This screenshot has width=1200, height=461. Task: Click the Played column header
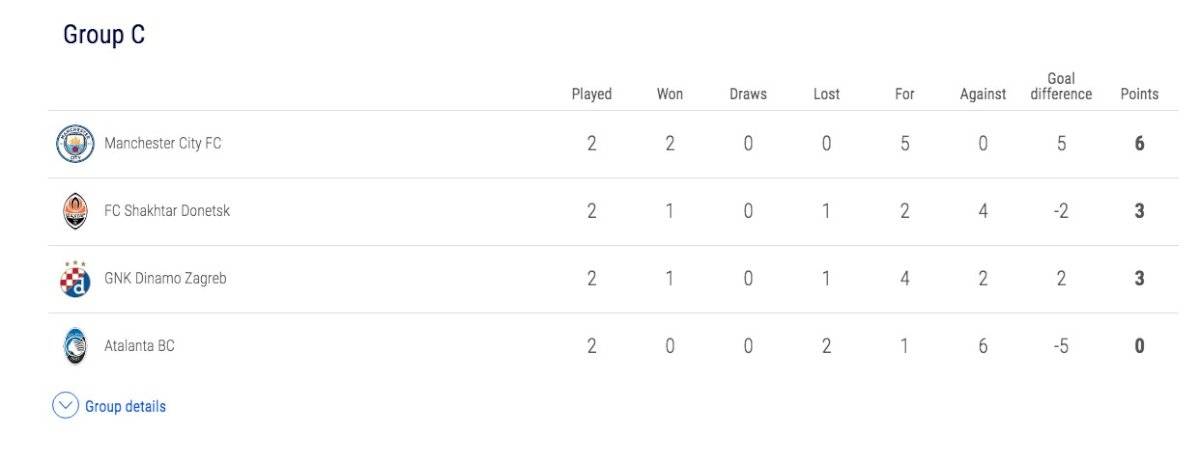(591, 94)
